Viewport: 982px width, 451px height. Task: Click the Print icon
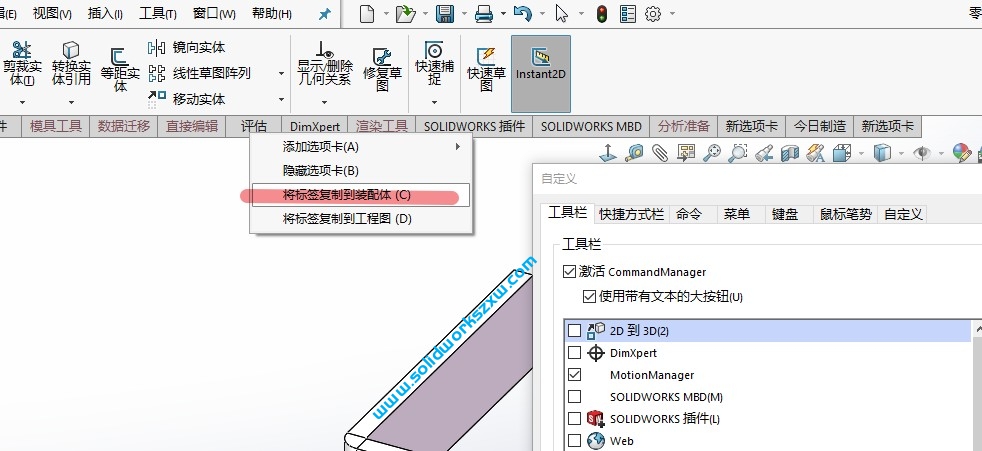(483, 14)
